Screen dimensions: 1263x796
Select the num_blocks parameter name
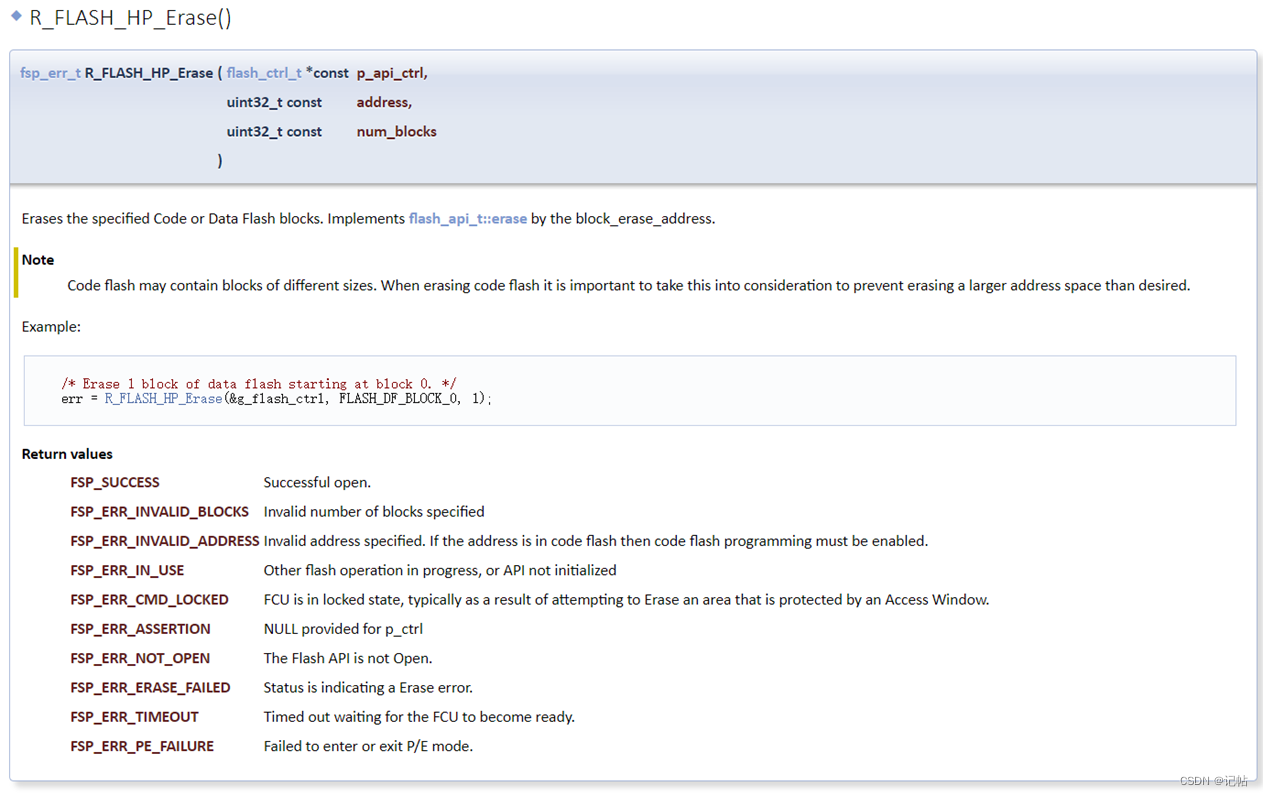point(397,131)
